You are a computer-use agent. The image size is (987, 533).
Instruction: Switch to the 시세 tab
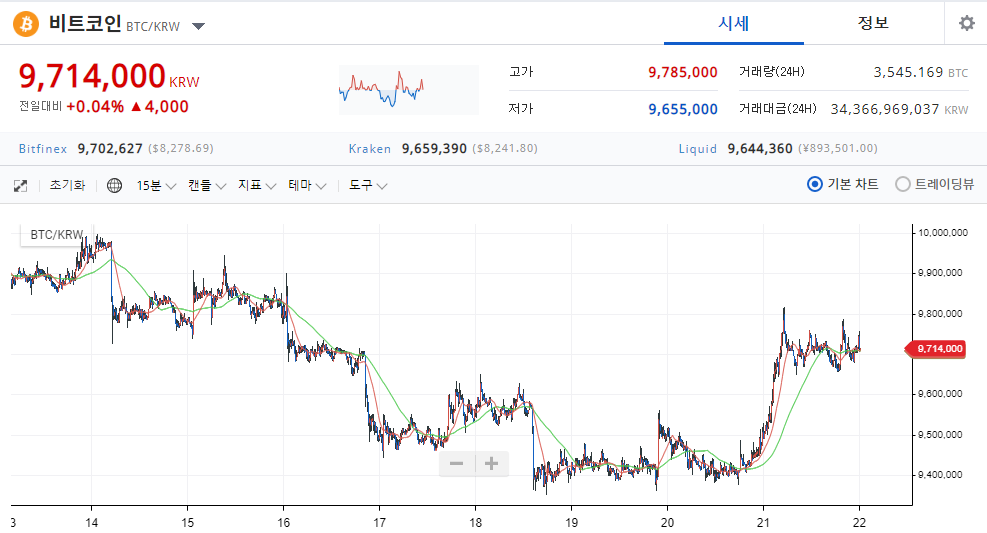point(734,23)
